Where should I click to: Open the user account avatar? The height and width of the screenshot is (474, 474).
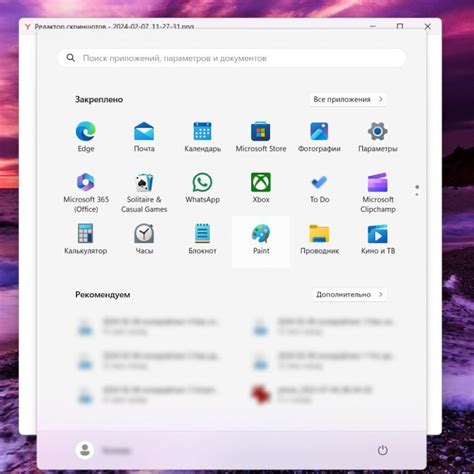pos(85,450)
